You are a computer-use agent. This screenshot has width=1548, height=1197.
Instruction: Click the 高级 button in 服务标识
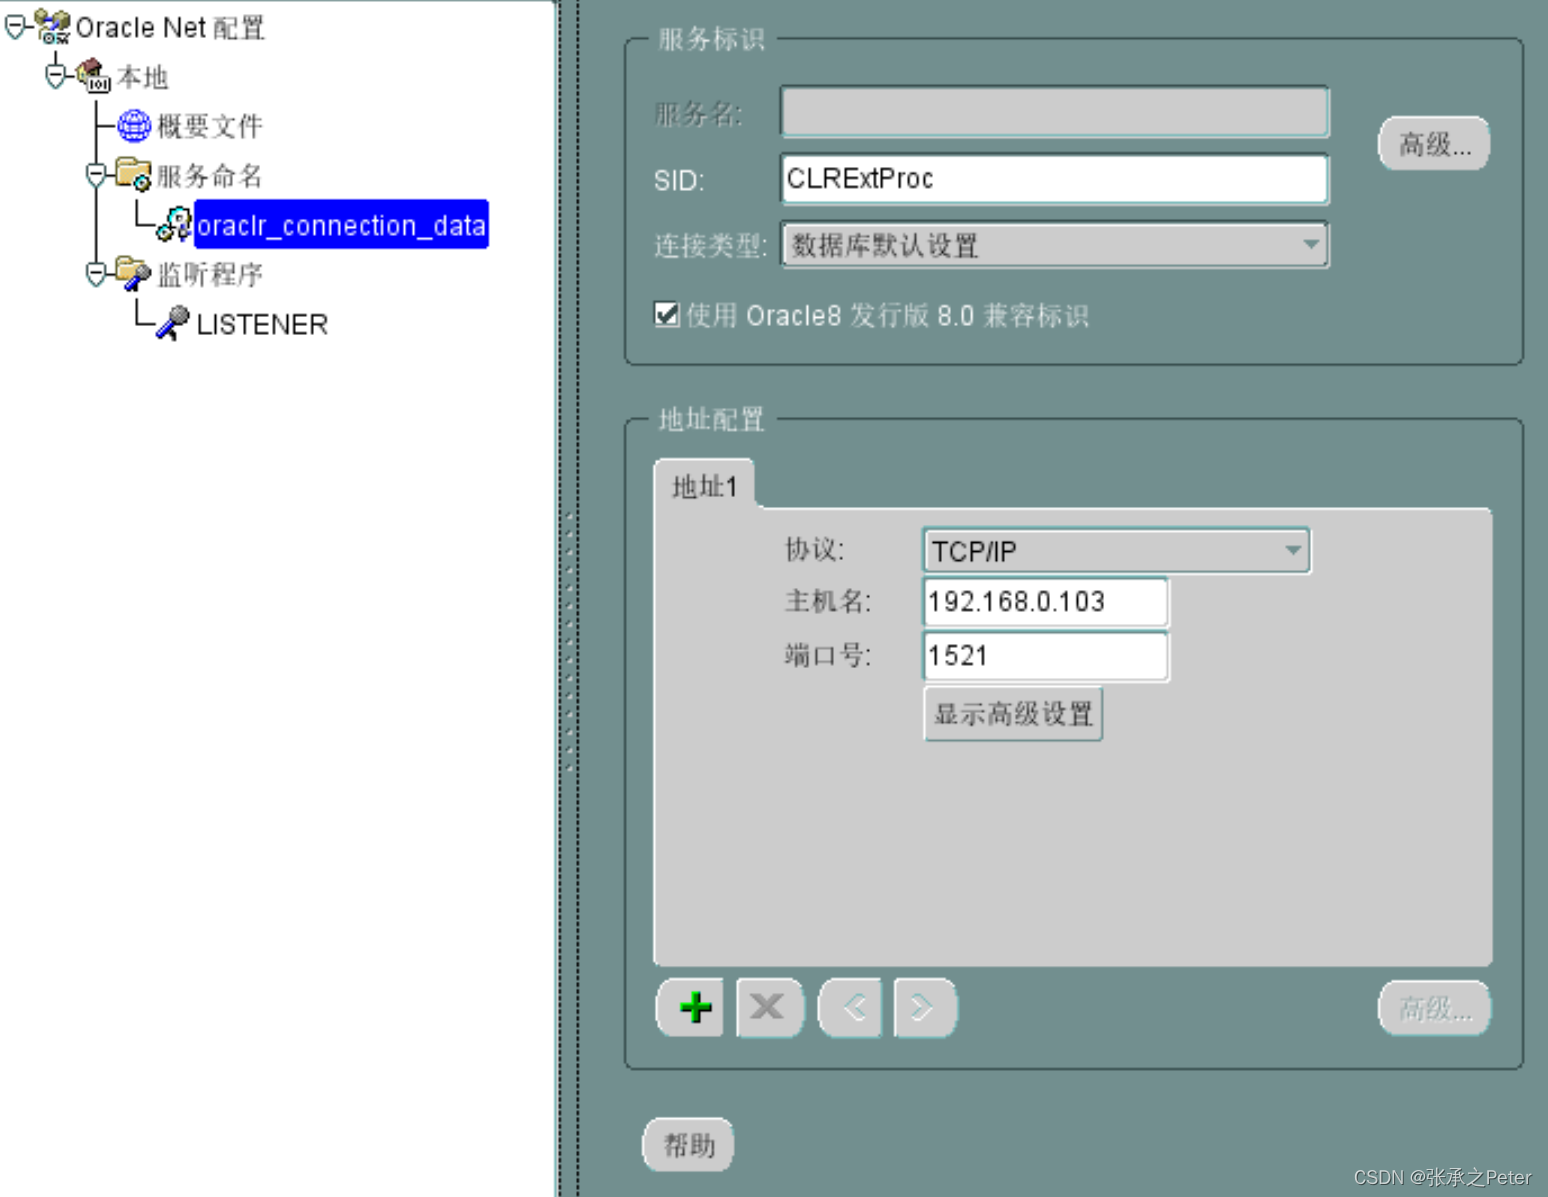point(1434,143)
